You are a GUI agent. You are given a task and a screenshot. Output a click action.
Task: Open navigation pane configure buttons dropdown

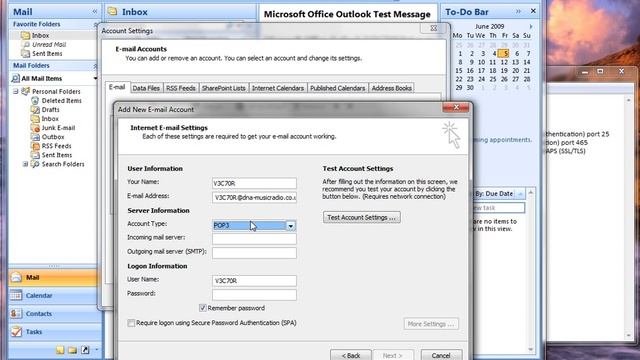[x=96, y=350]
